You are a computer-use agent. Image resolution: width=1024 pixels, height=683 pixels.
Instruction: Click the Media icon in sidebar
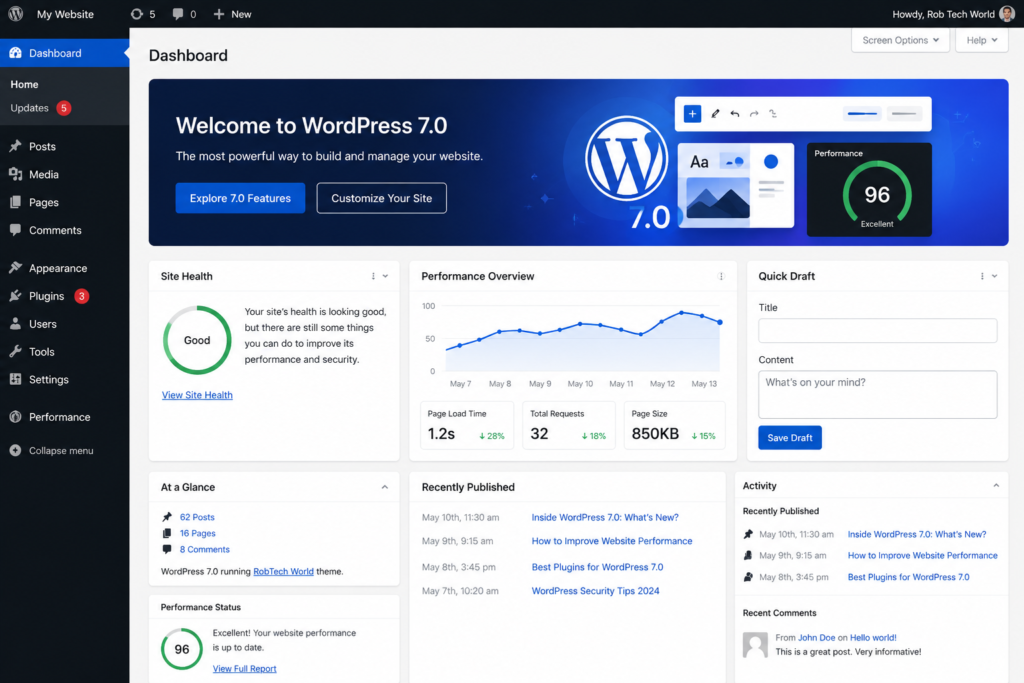coord(16,174)
